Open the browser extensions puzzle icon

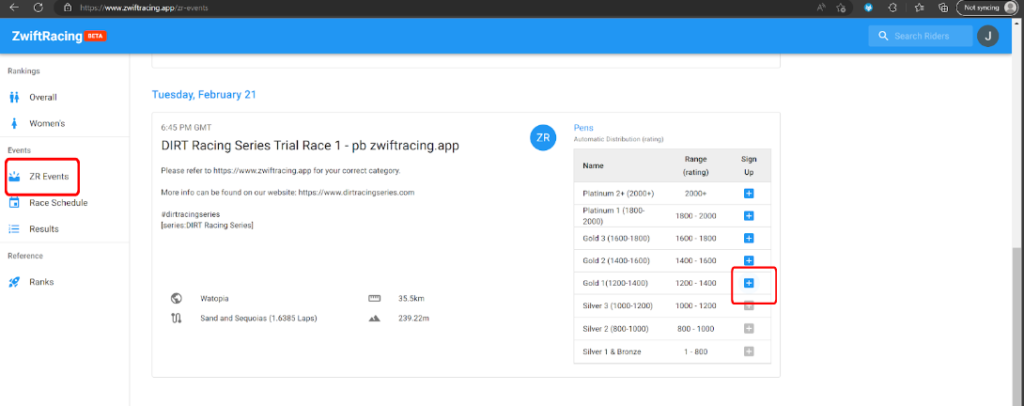click(x=892, y=8)
